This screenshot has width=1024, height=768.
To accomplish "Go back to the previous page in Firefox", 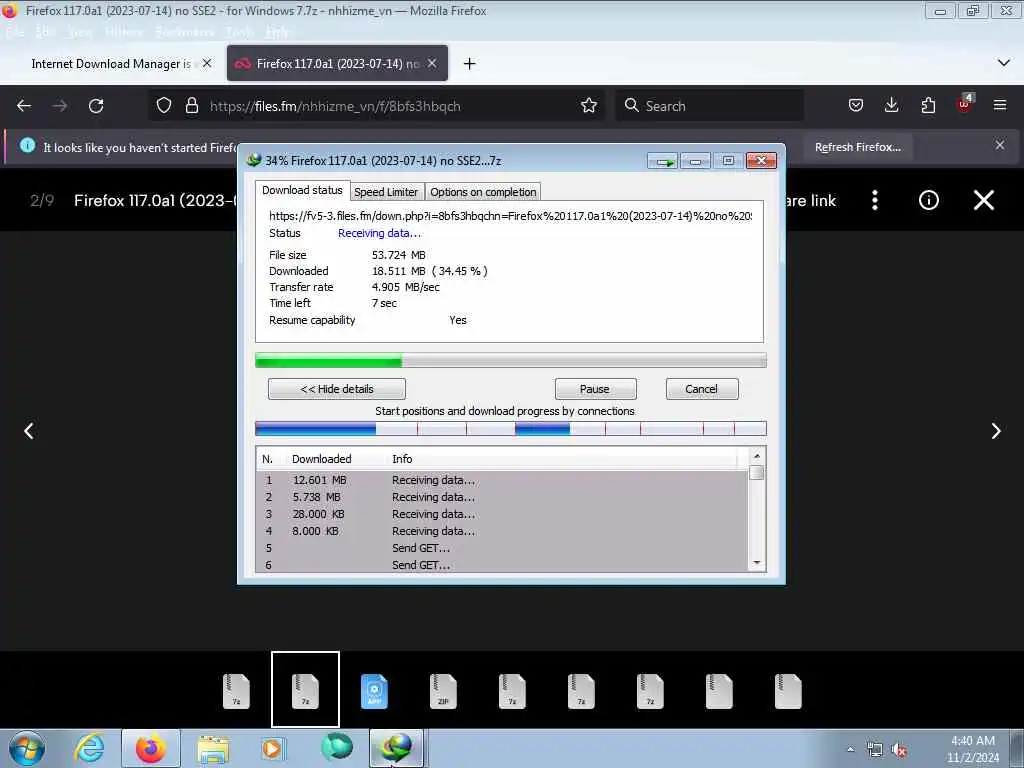I will [x=24, y=106].
